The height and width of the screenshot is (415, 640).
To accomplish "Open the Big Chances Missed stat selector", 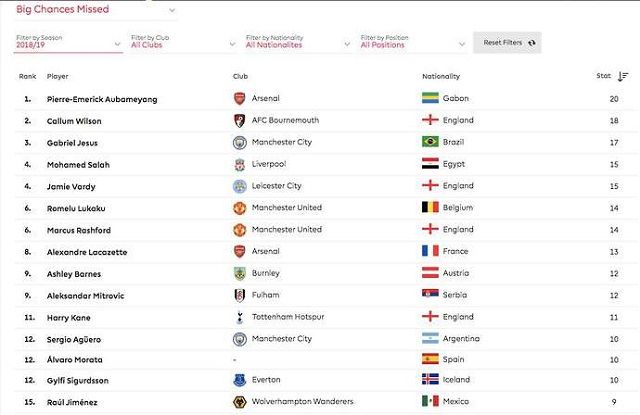I will (x=96, y=10).
